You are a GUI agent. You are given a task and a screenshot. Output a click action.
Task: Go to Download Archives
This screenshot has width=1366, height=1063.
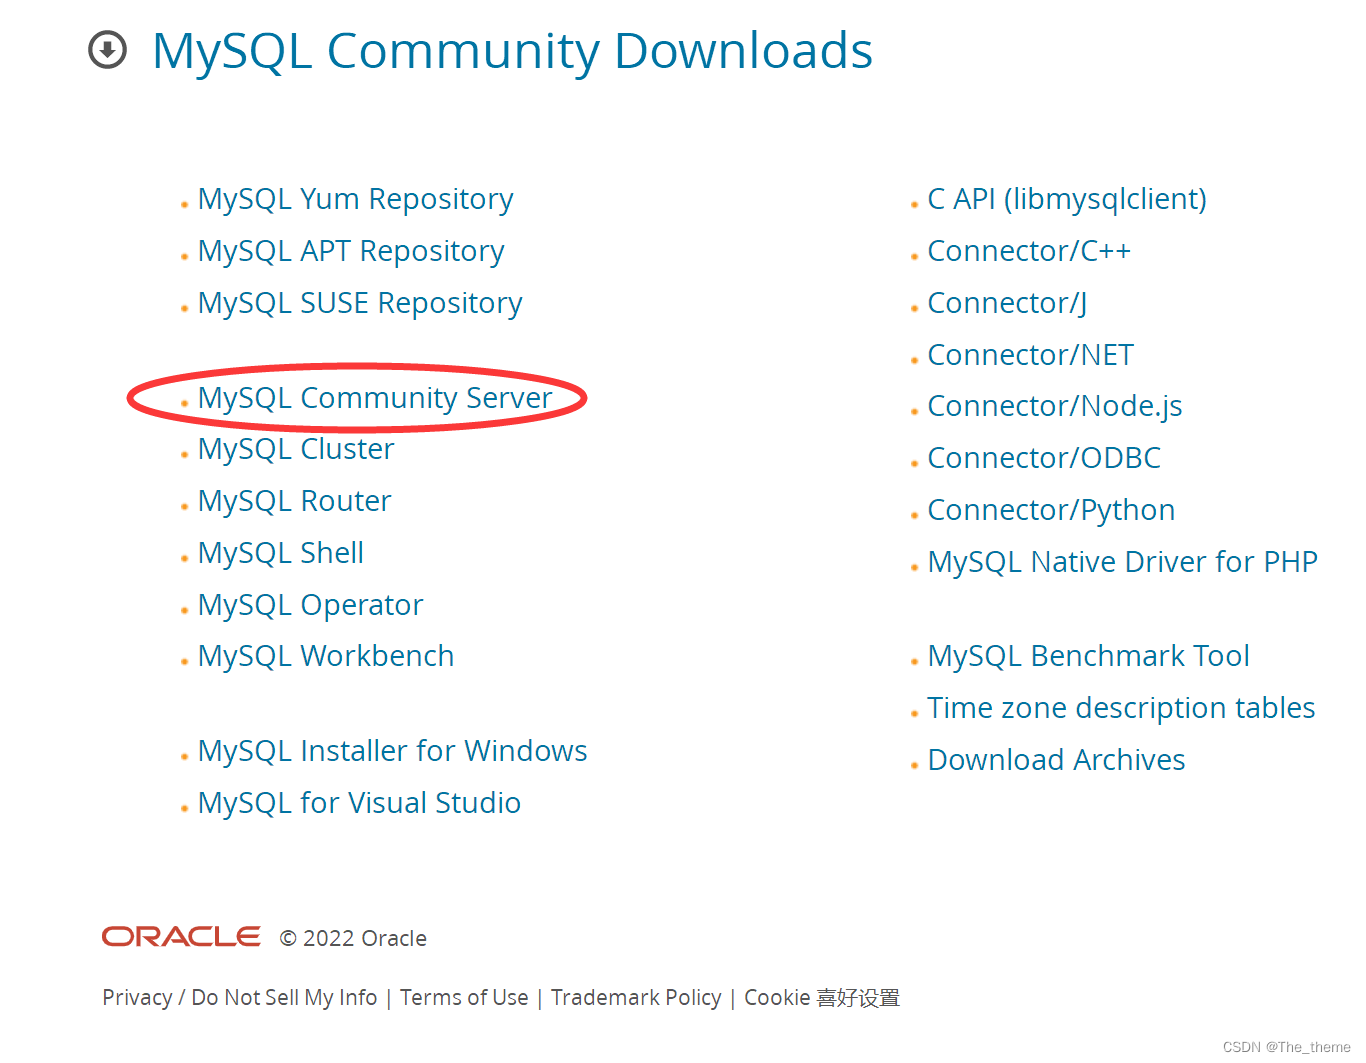1056,760
